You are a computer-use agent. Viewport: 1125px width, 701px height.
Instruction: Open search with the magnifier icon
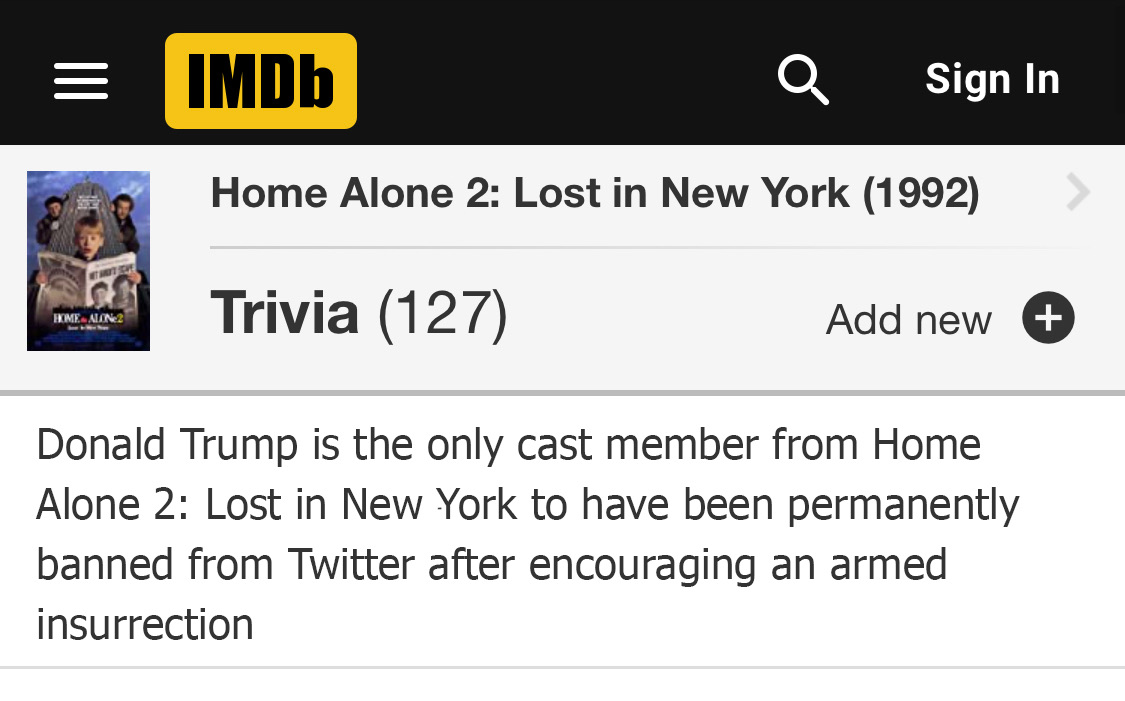(x=803, y=80)
